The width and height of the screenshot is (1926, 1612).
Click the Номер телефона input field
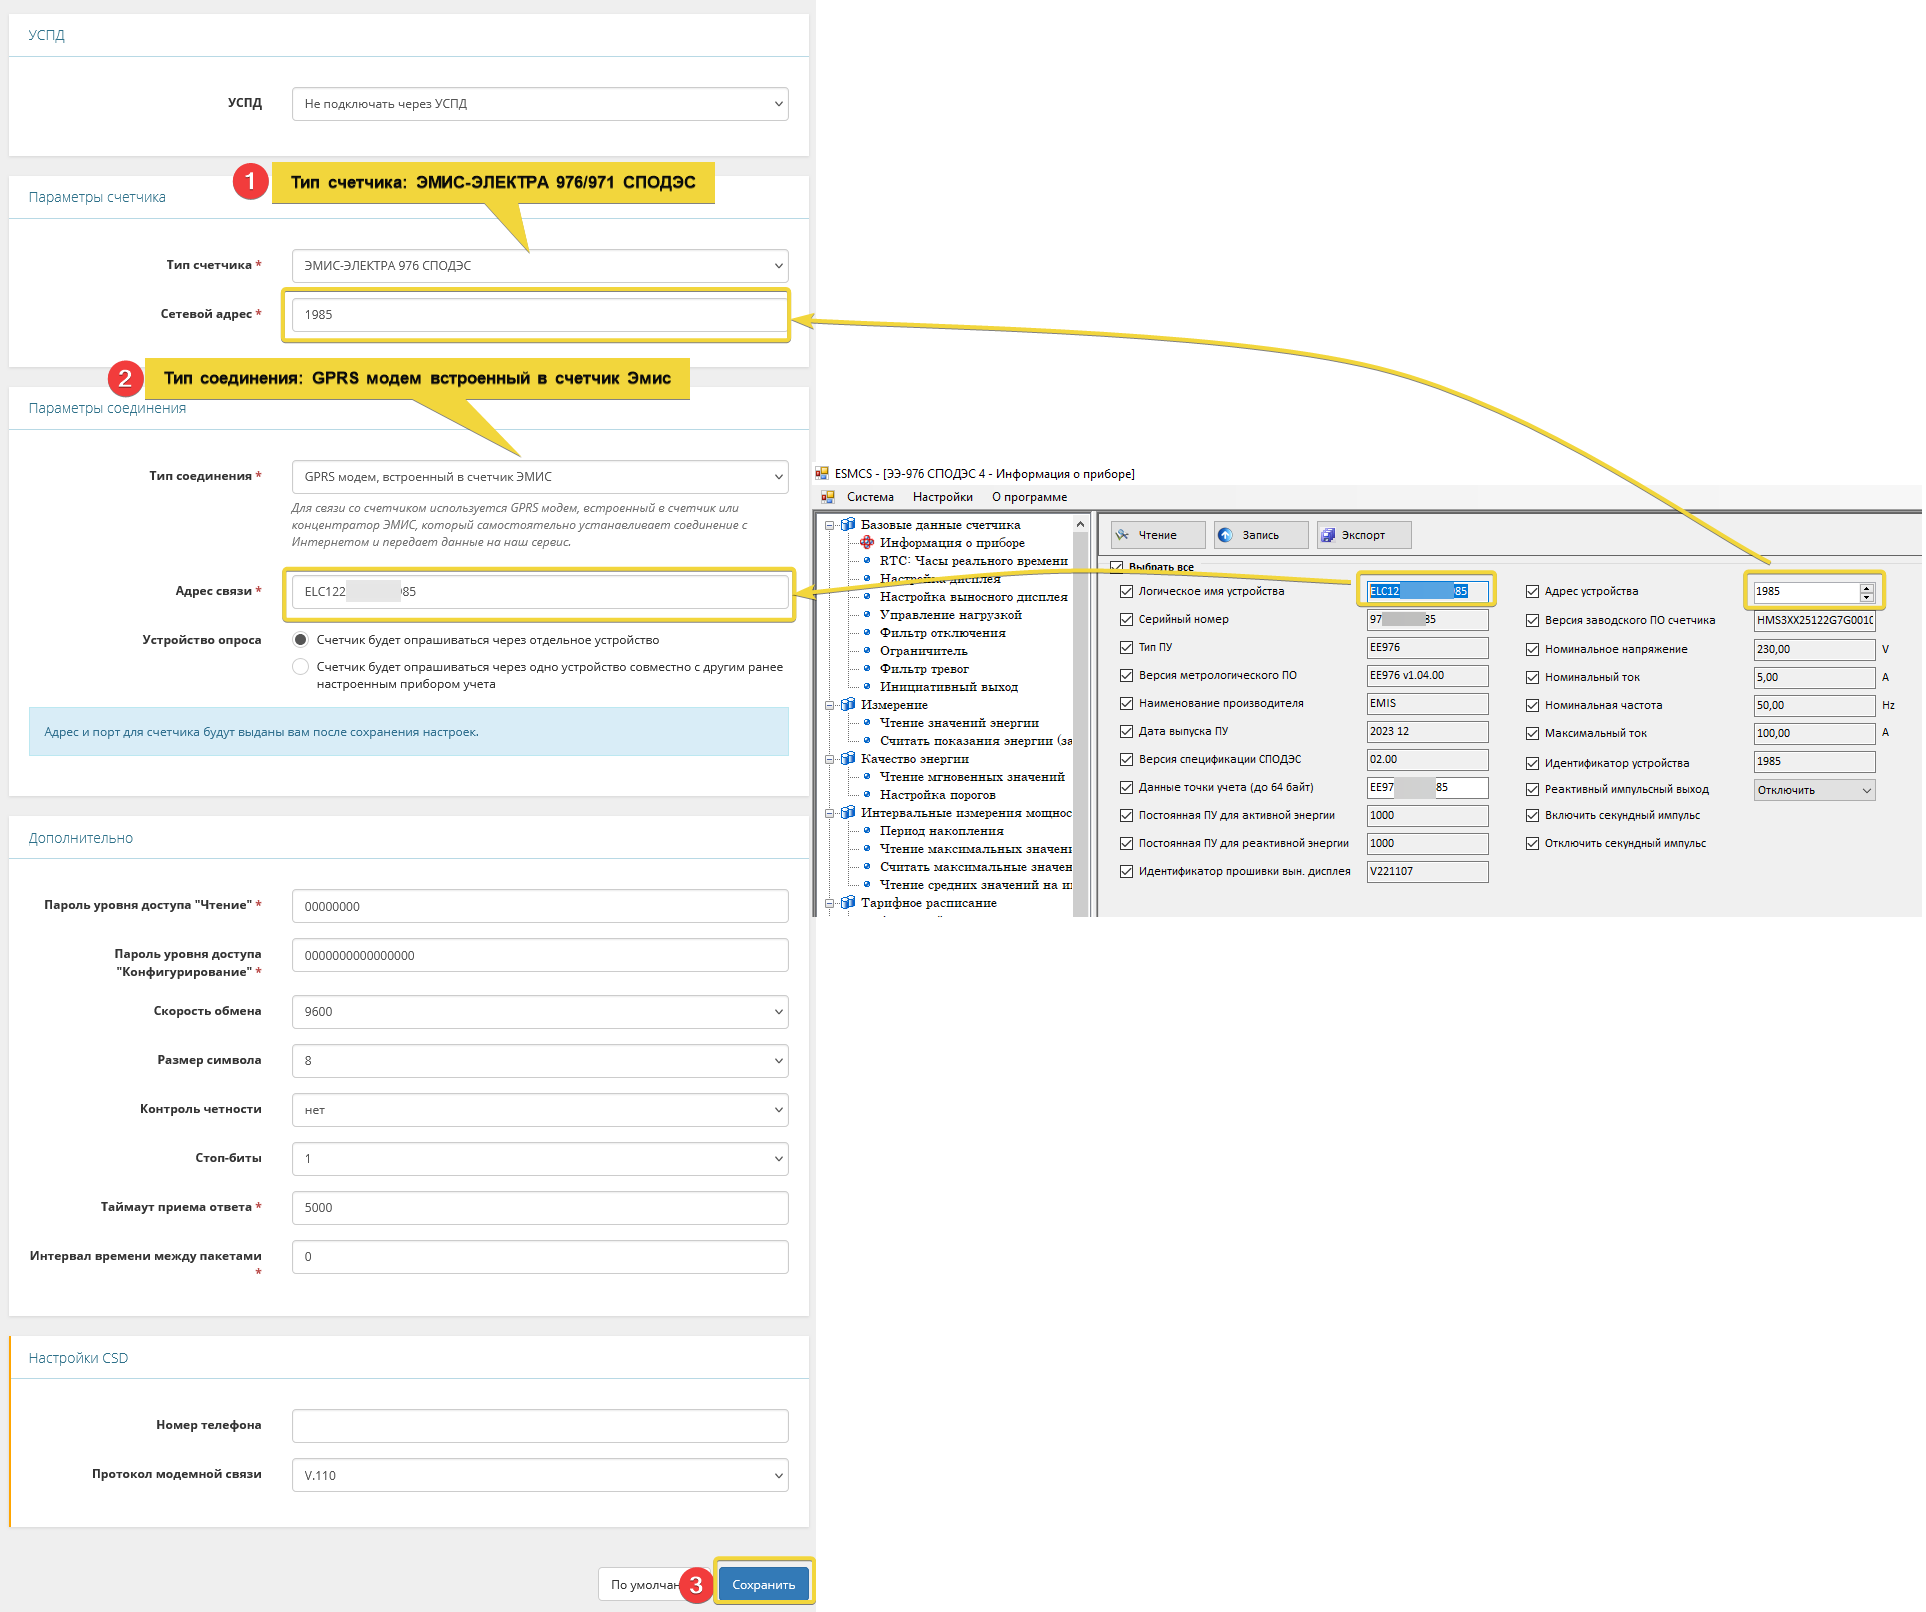[540, 1426]
